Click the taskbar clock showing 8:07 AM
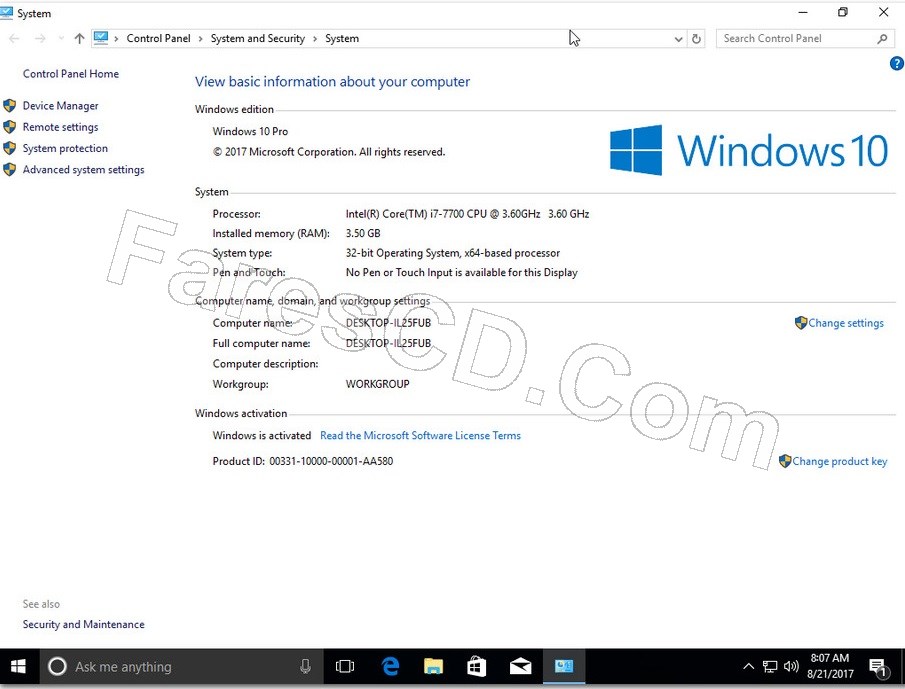 pos(830,666)
